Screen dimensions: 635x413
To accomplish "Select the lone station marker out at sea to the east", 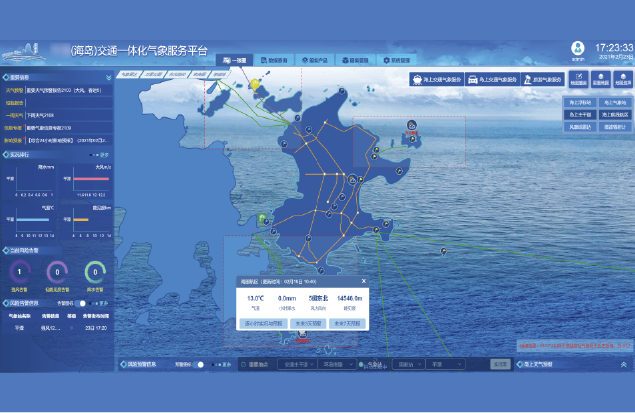I will pyautogui.click(x=444, y=251).
